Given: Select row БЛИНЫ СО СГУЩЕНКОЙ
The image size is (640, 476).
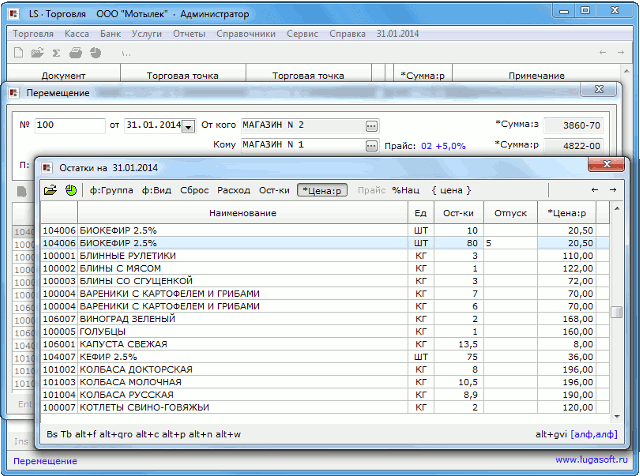Looking at the screenshot, I should (325, 281).
